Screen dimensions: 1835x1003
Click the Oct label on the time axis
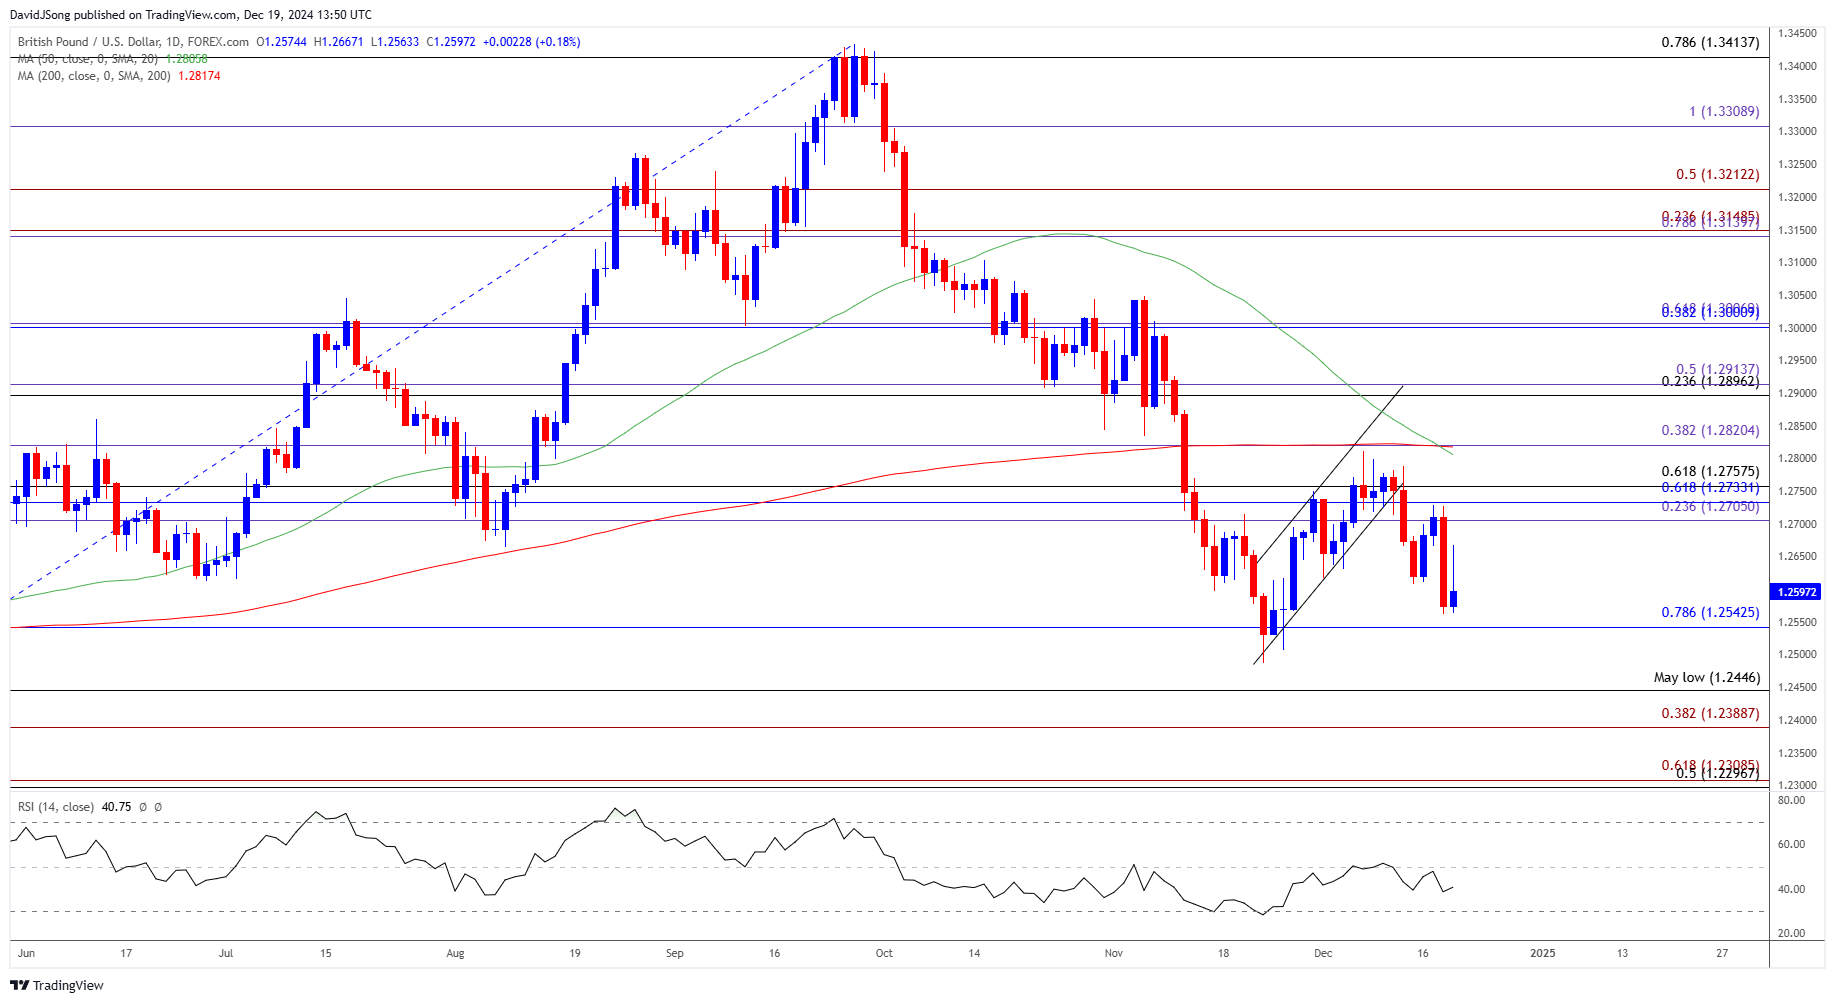pyautogui.click(x=884, y=953)
